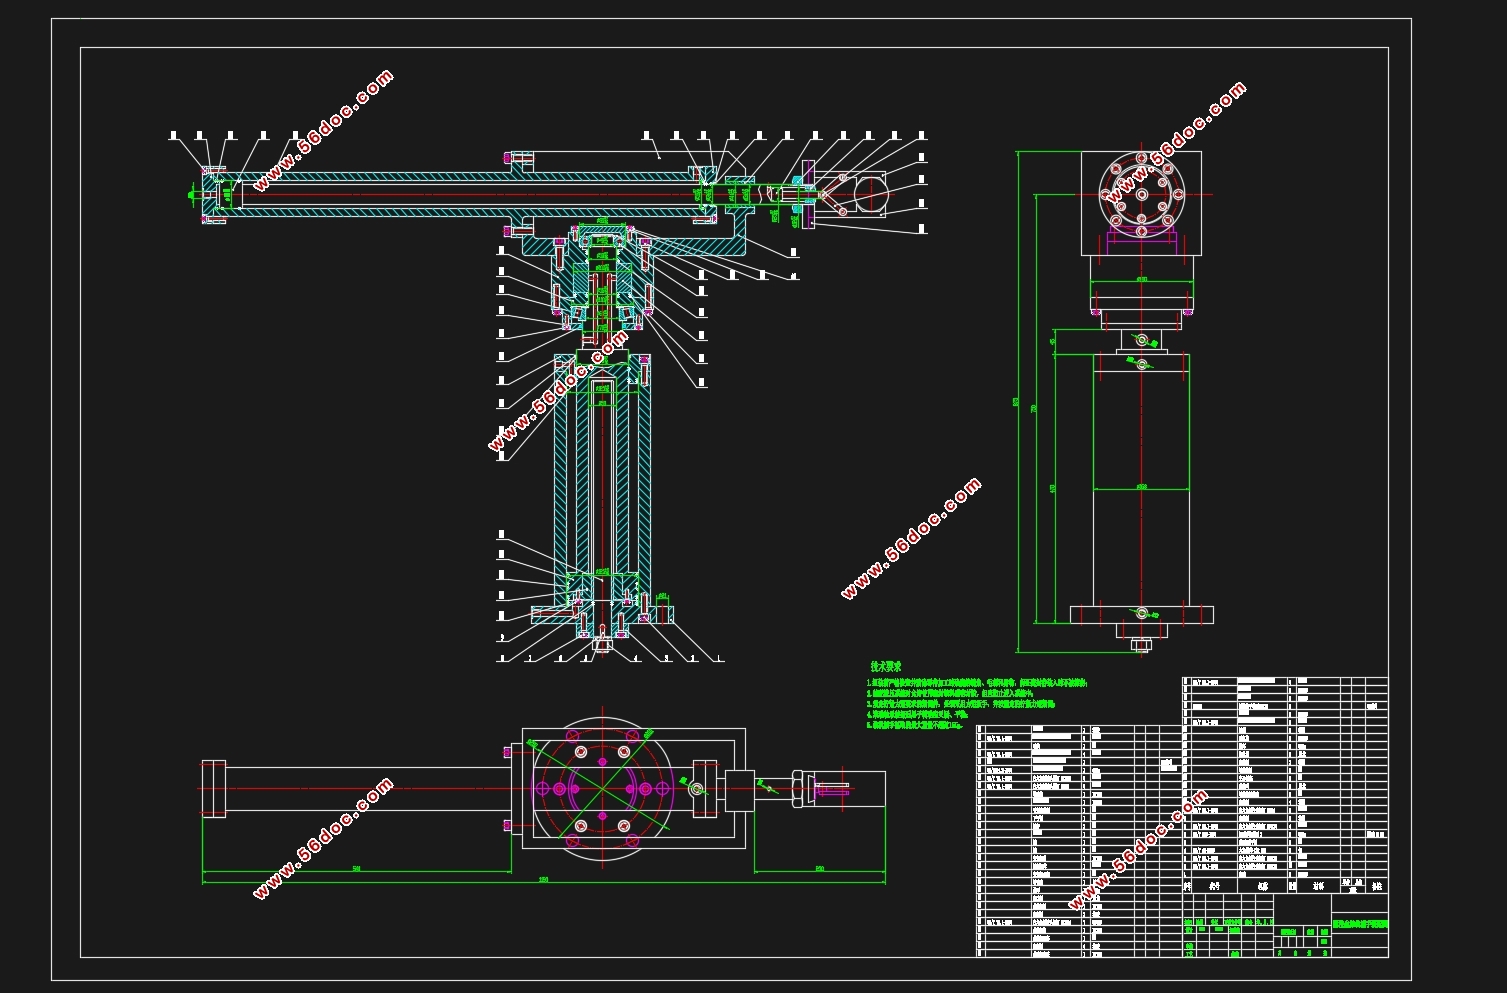Click the left parts list table block
This screenshot has height=993, width=1507.
click(1079, 840)
